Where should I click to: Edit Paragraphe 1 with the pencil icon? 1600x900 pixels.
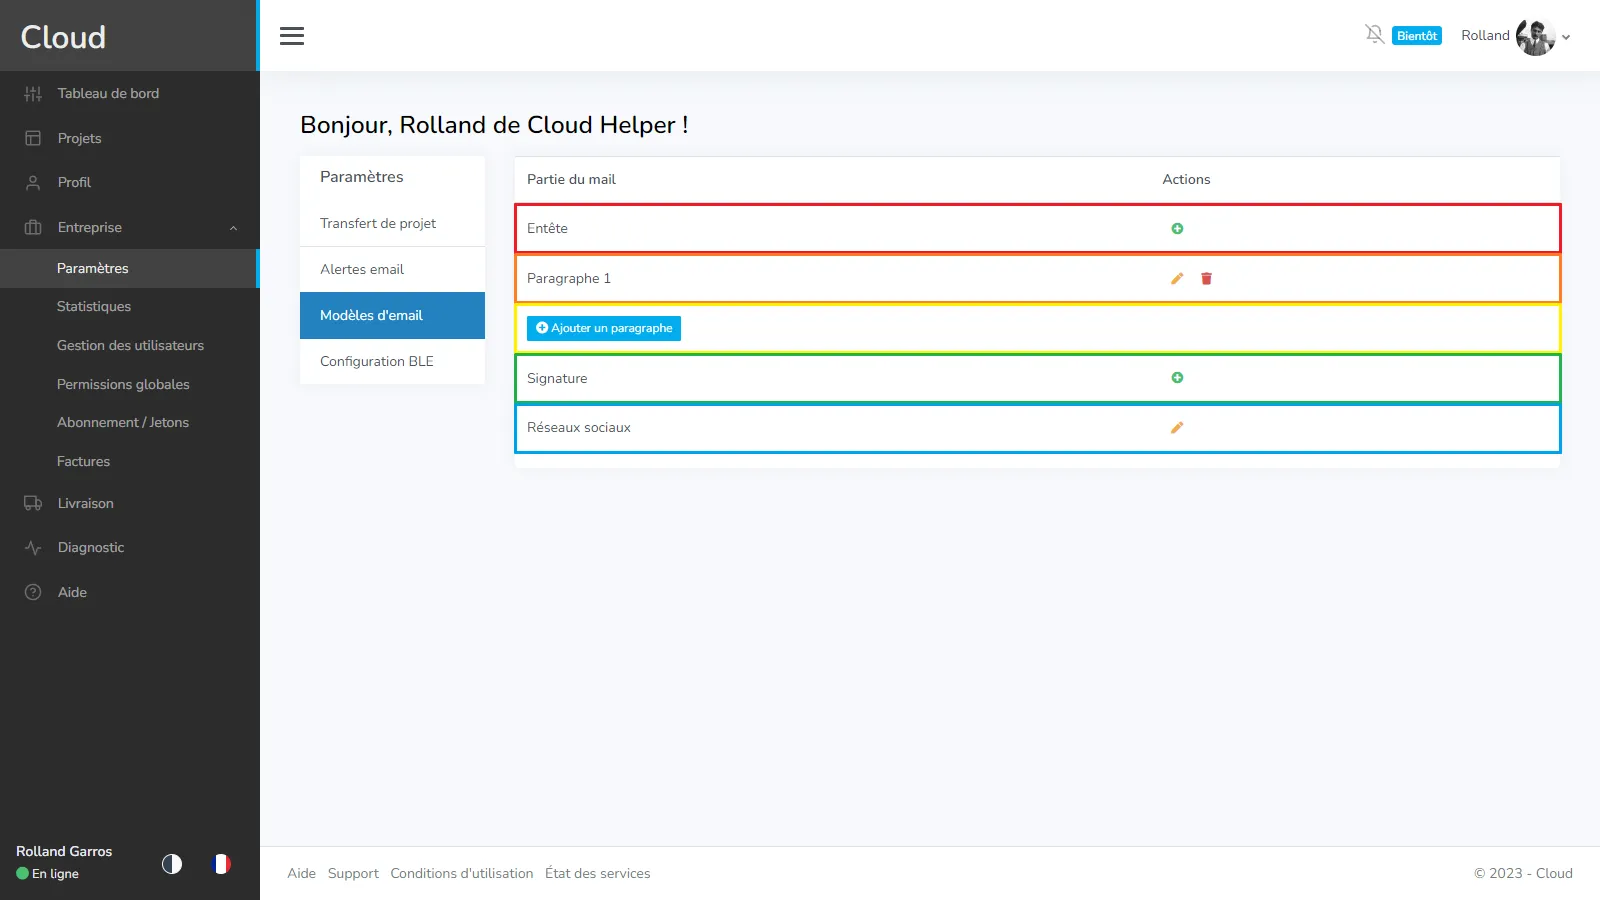pos(1177,279)
